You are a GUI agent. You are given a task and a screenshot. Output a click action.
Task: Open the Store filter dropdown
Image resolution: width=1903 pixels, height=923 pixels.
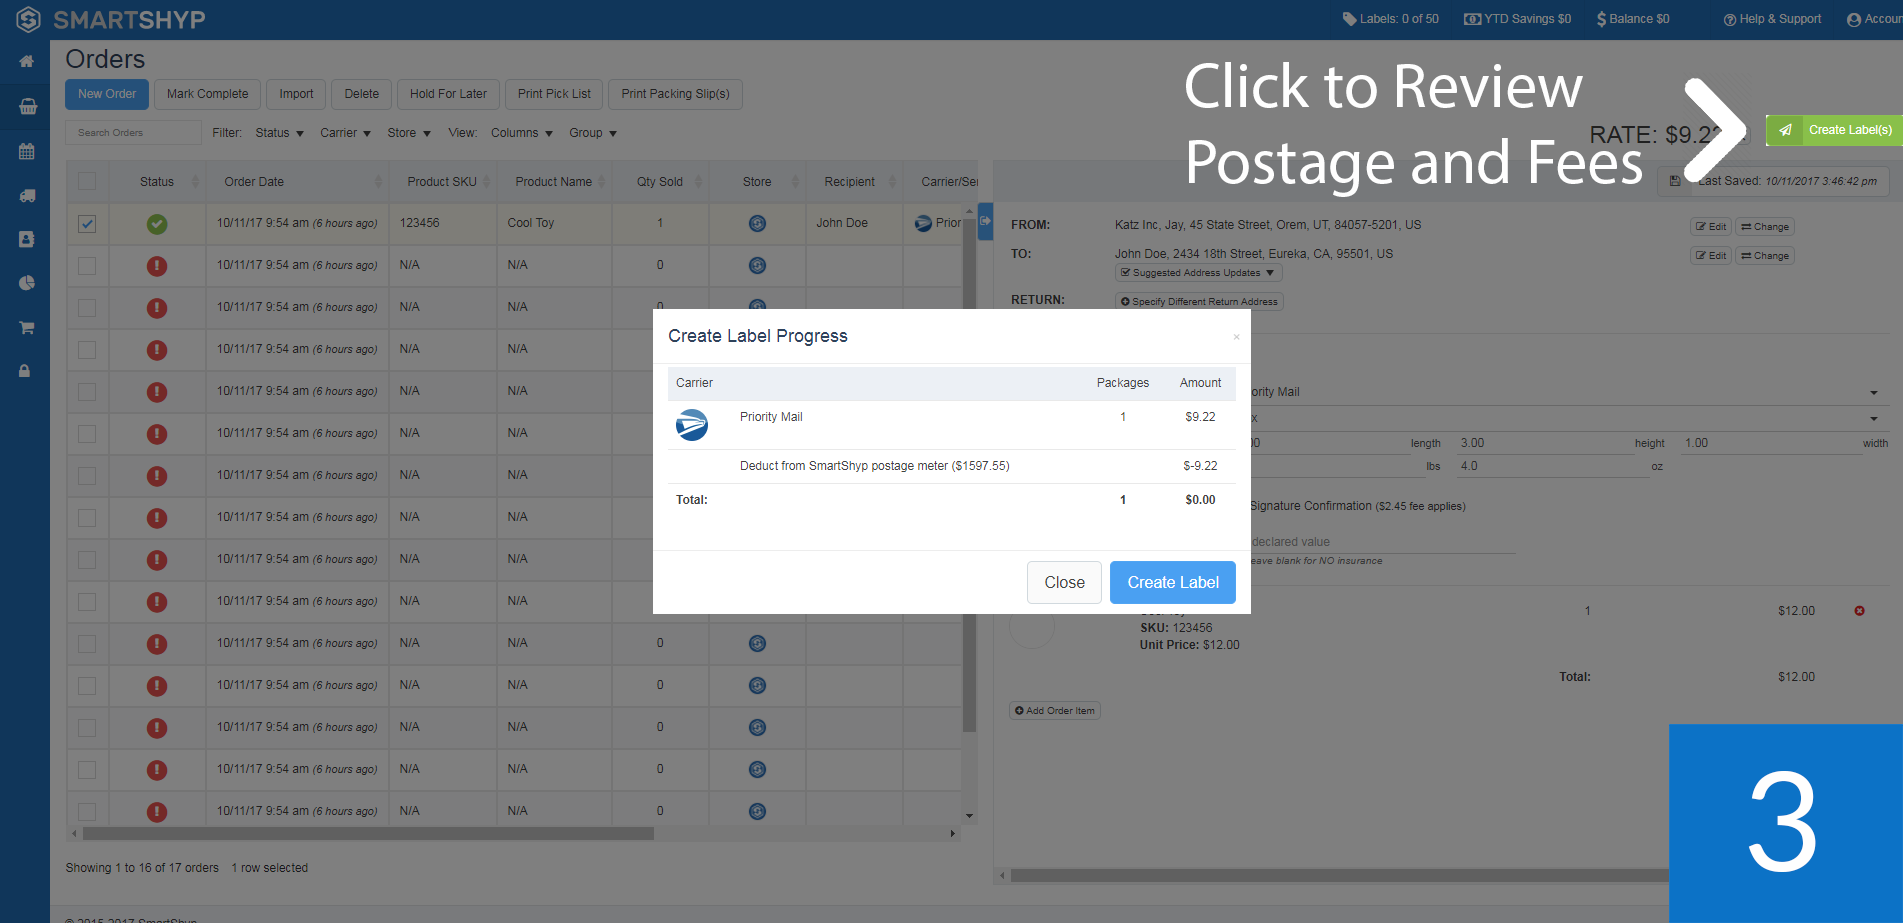(x=409, y=133)
